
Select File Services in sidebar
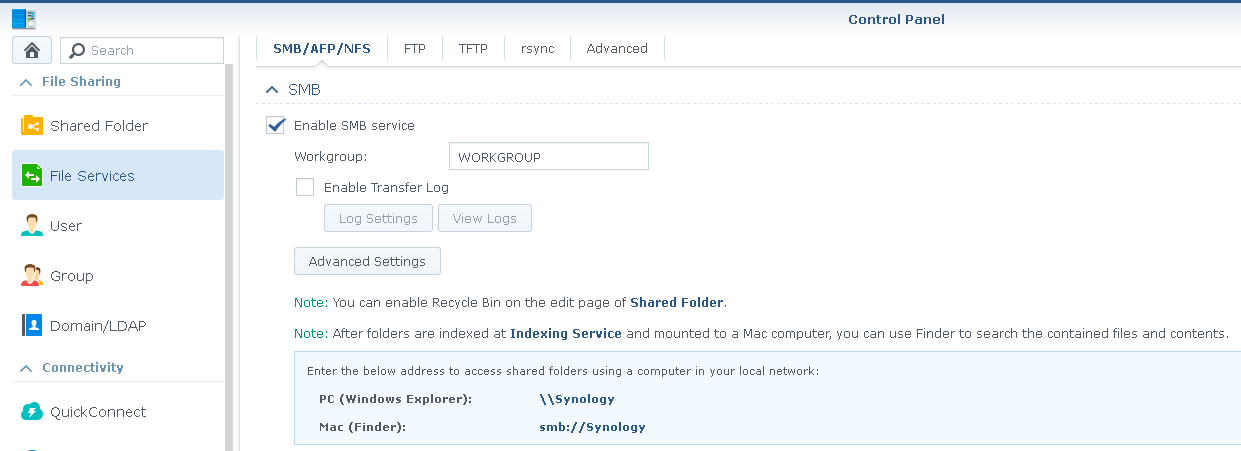[x=118, y=175]
